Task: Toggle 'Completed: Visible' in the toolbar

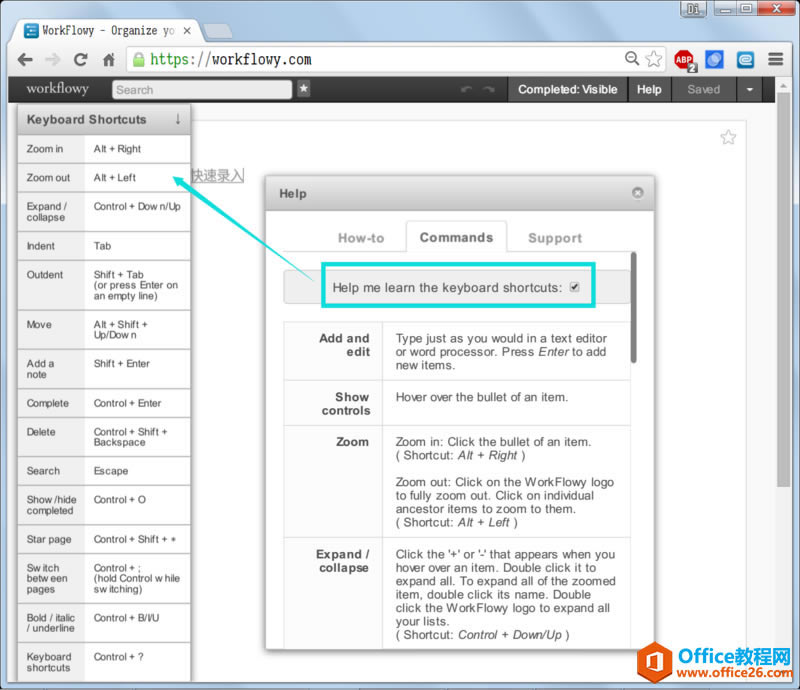Action: click(x=567, y=89)
